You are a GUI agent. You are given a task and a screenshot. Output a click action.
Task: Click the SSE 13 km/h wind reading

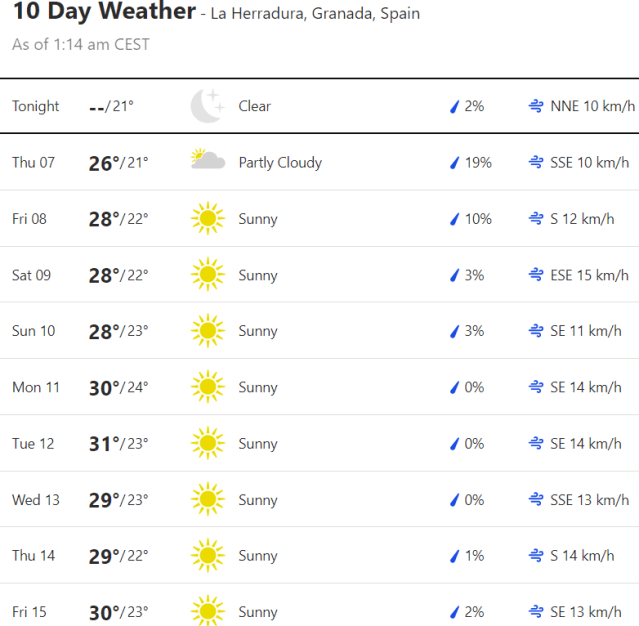[x=589, y=500]
